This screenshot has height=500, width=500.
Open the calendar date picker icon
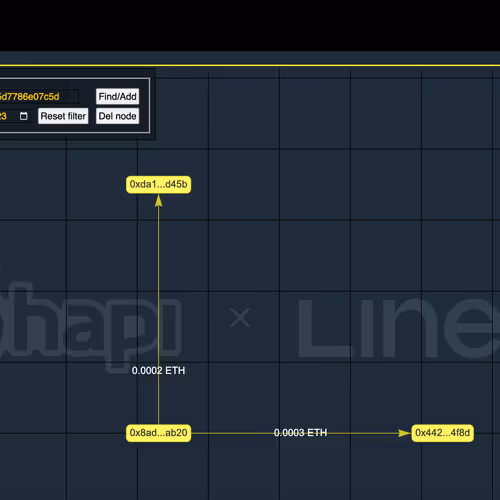pos(24,116)
